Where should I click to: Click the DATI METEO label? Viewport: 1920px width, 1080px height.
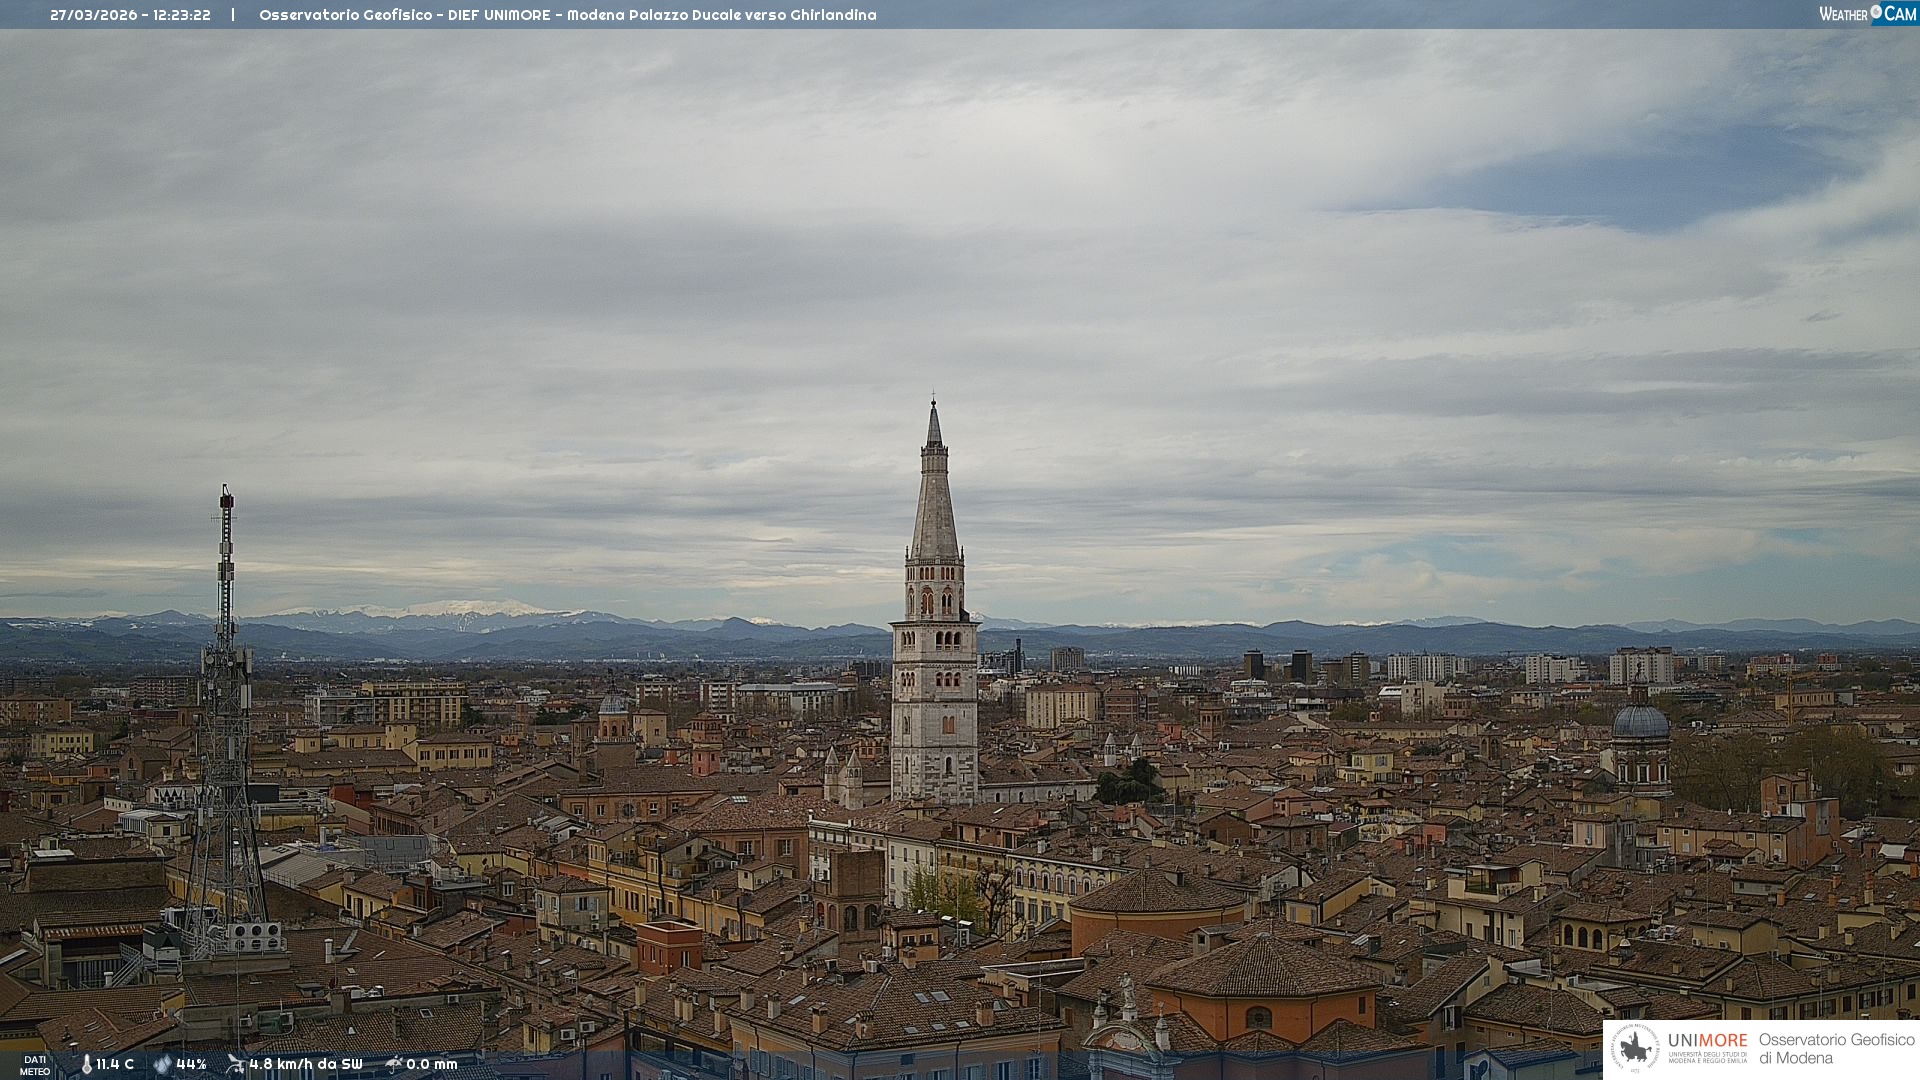point(35,1065)
